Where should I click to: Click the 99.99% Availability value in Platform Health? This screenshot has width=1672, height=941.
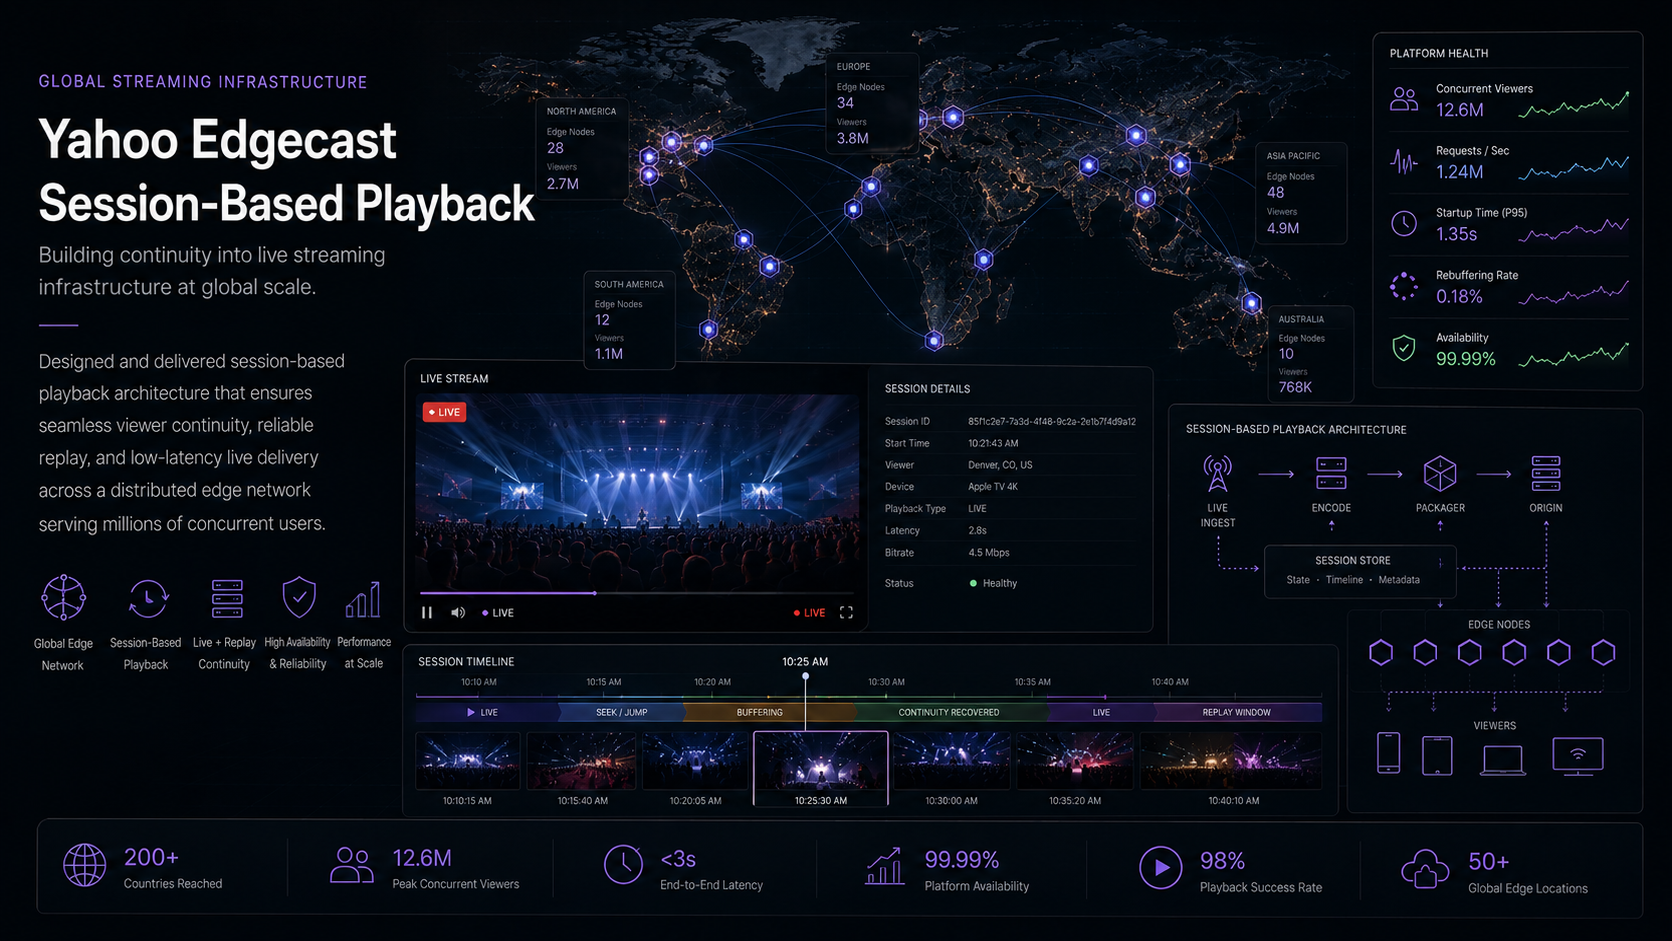pyautogui.click(x=1466, y=359)
